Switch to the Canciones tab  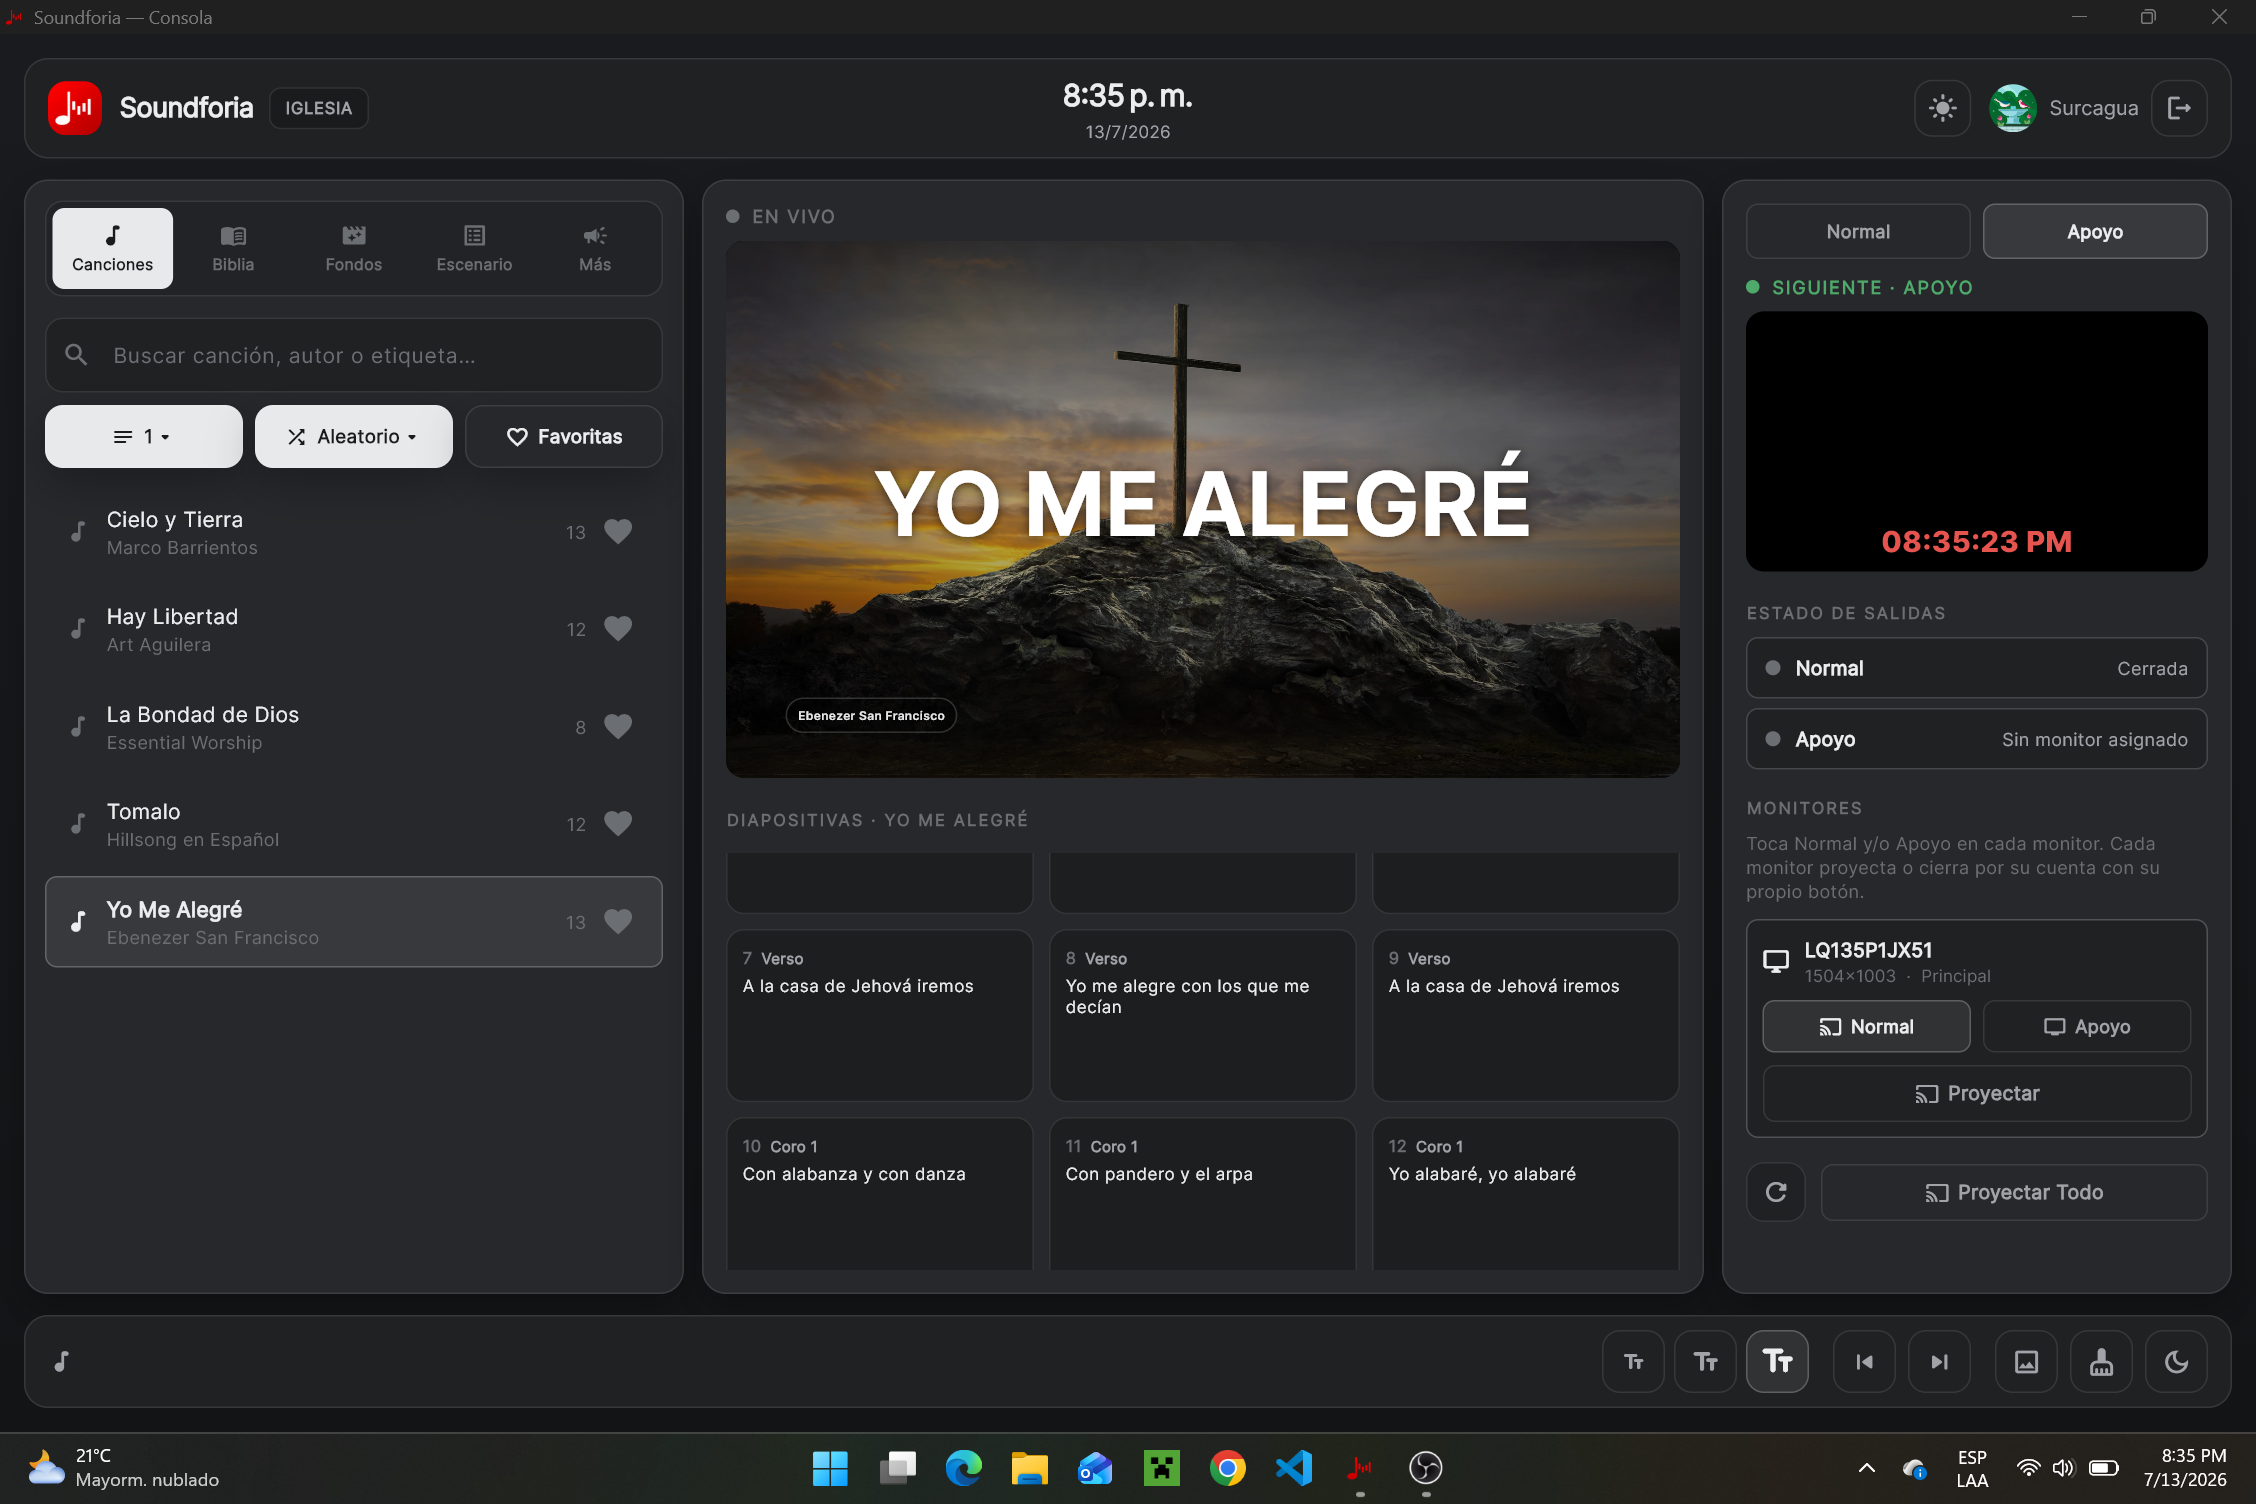tap(112, 248)
